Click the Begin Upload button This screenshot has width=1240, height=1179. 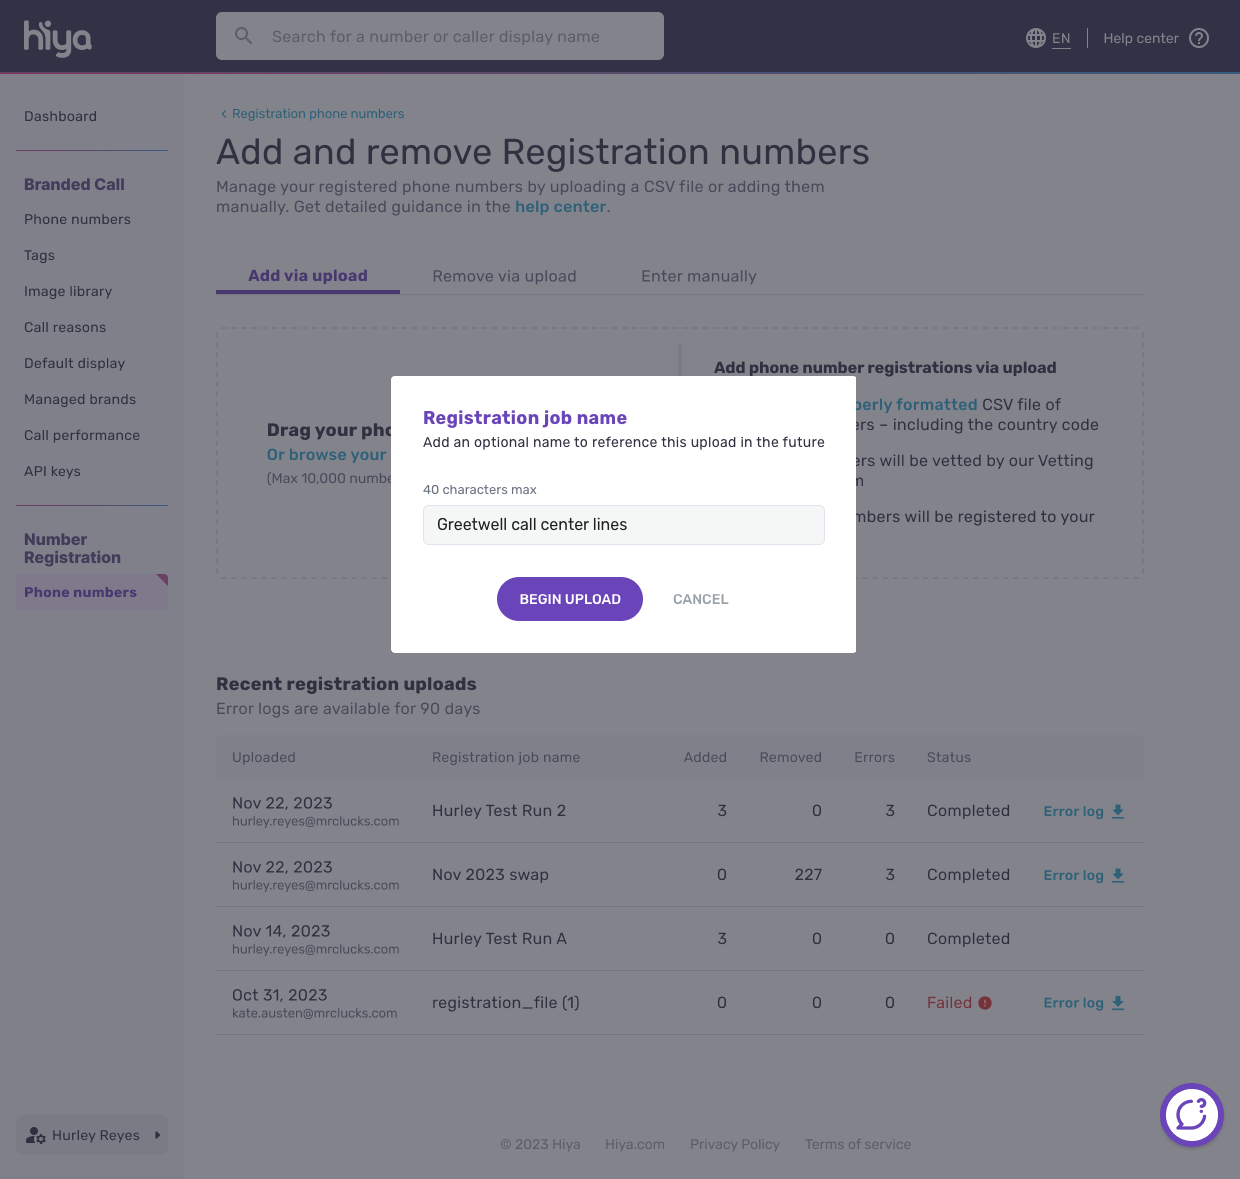[570, 599]
